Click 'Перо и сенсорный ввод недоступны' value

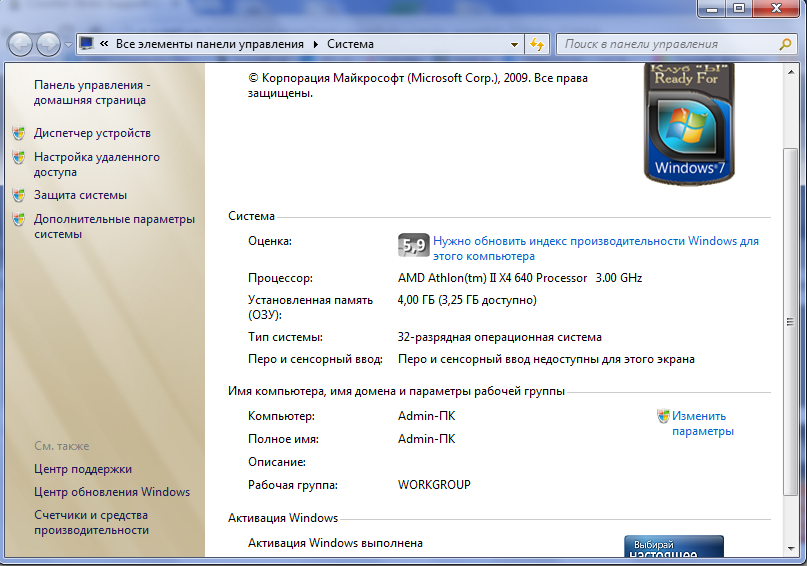(x=546, y=359)
